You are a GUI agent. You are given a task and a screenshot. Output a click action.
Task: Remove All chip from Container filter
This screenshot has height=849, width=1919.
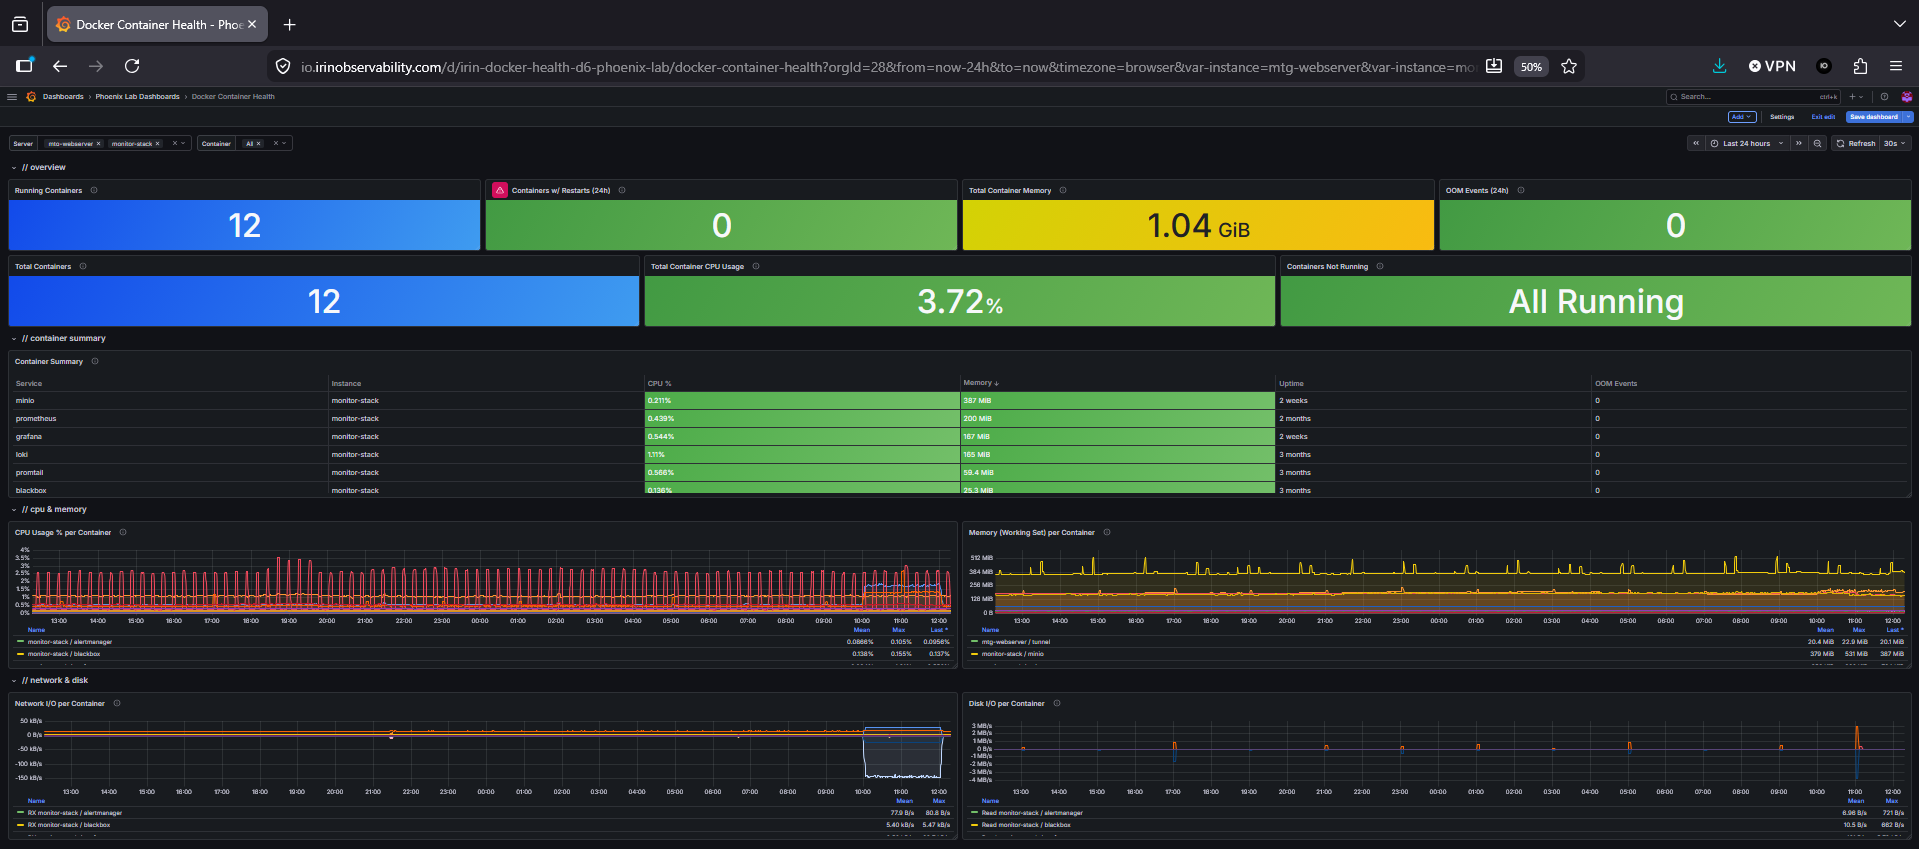tap(258, 144)
